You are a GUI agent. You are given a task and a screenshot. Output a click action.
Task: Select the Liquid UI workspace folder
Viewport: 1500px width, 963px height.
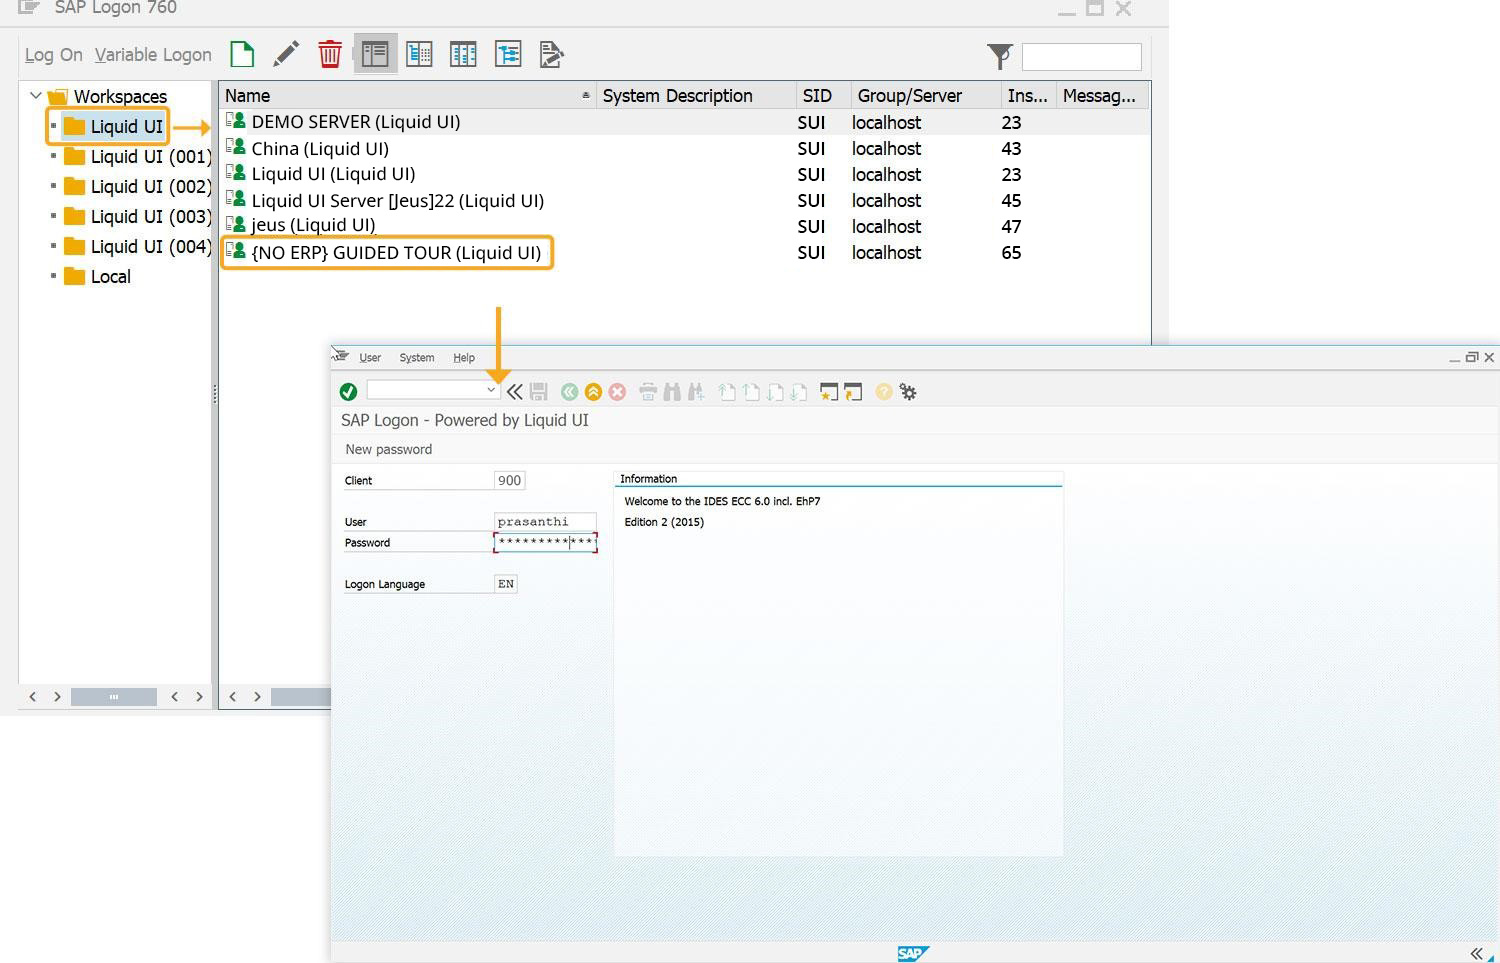pos(114,126)
